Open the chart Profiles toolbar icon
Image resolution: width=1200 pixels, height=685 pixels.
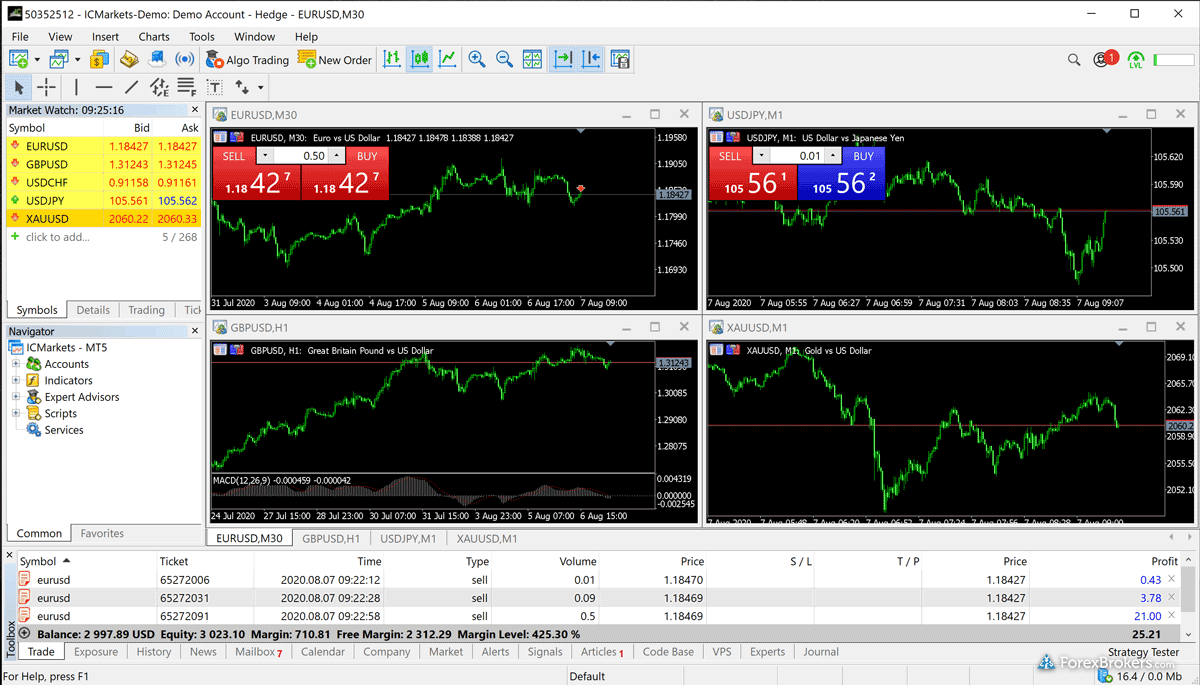coord(59,60)
